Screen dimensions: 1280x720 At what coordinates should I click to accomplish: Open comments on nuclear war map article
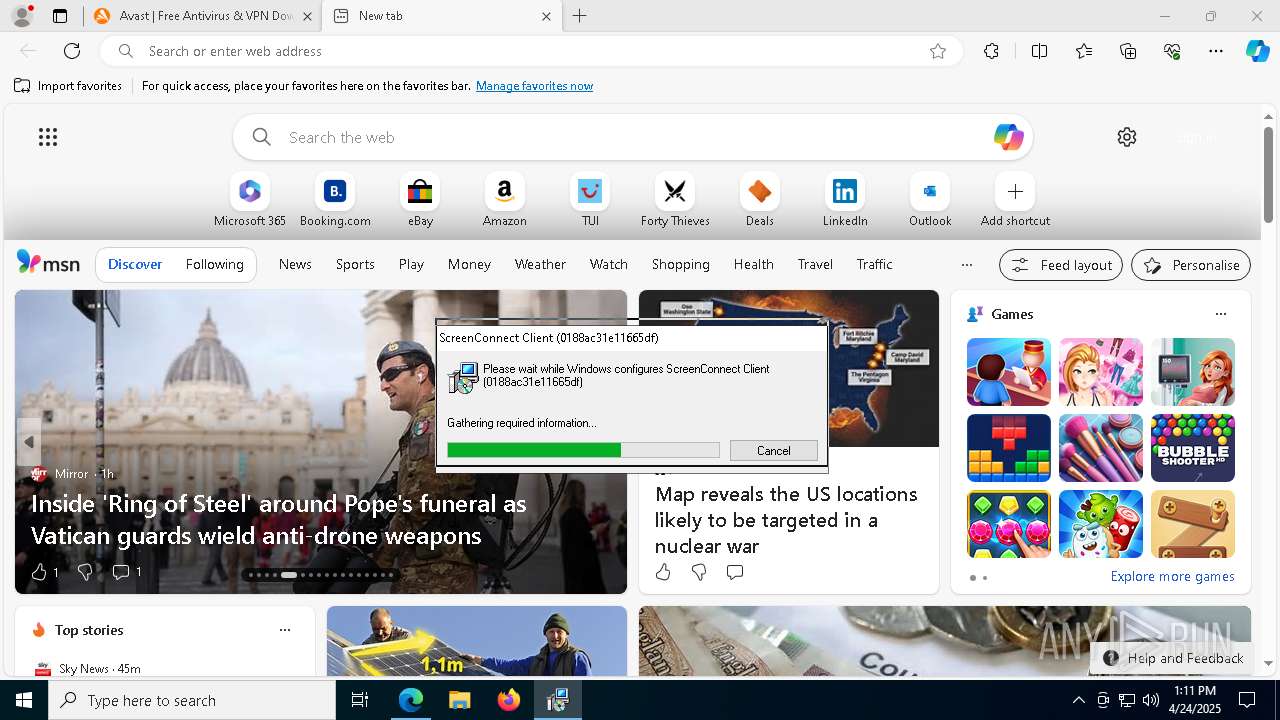click(x=735, y=572)
